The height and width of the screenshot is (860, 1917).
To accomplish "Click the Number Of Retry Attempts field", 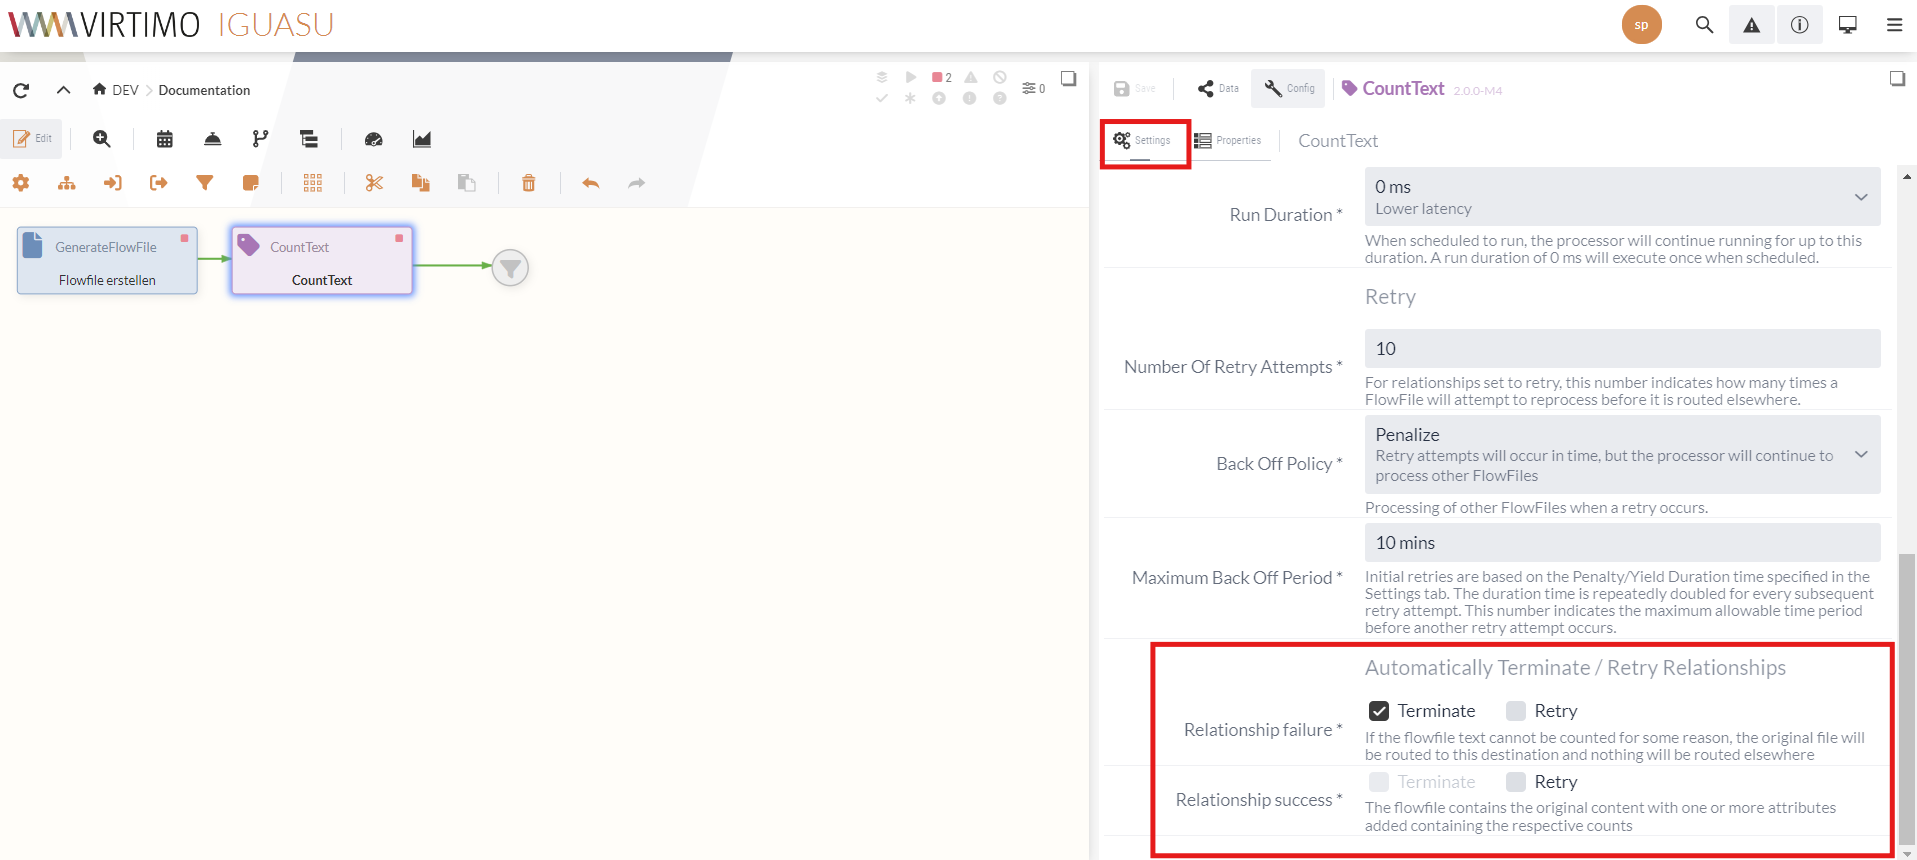I will pos(1621,349).
